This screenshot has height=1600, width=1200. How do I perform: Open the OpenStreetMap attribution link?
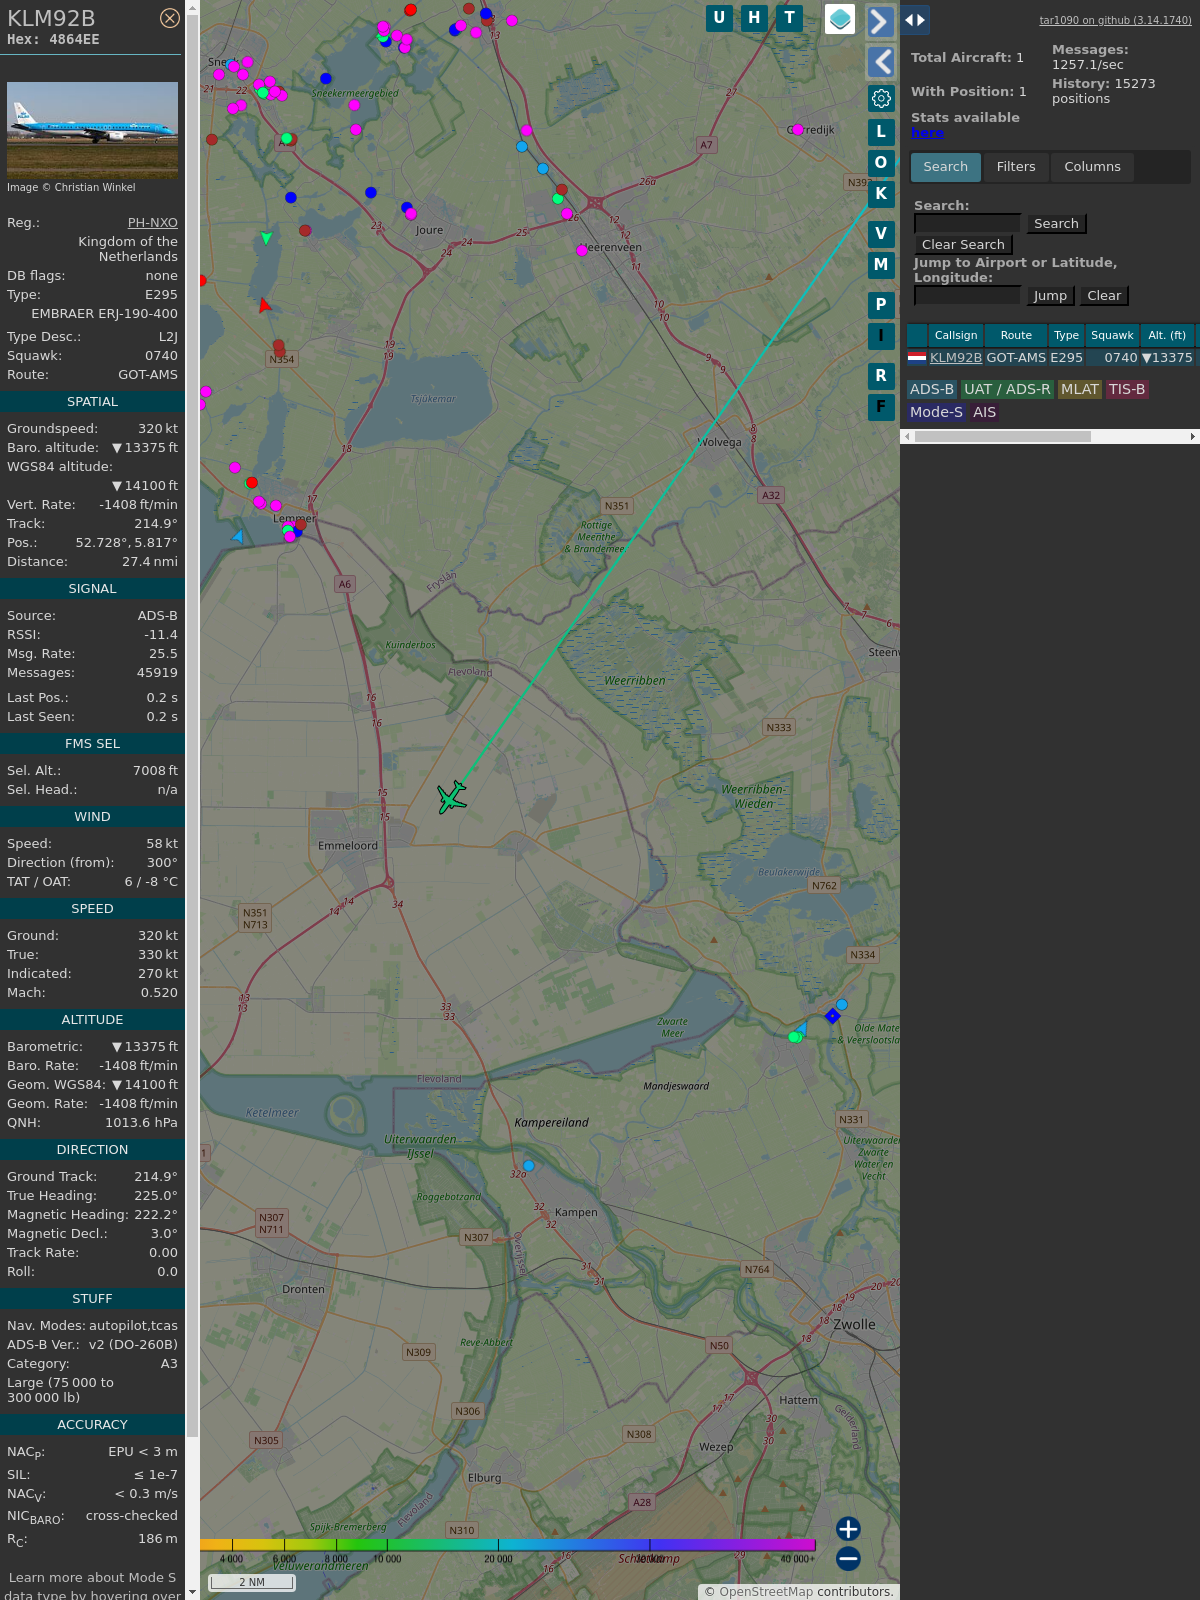(x=766, y=1591)
